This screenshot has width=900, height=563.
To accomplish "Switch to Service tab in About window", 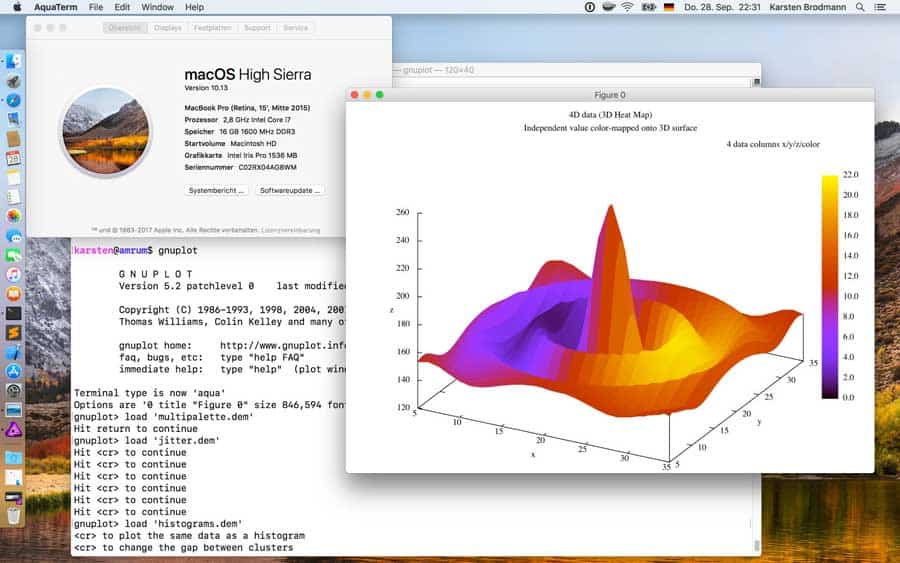I will click(x=296, y=28).
